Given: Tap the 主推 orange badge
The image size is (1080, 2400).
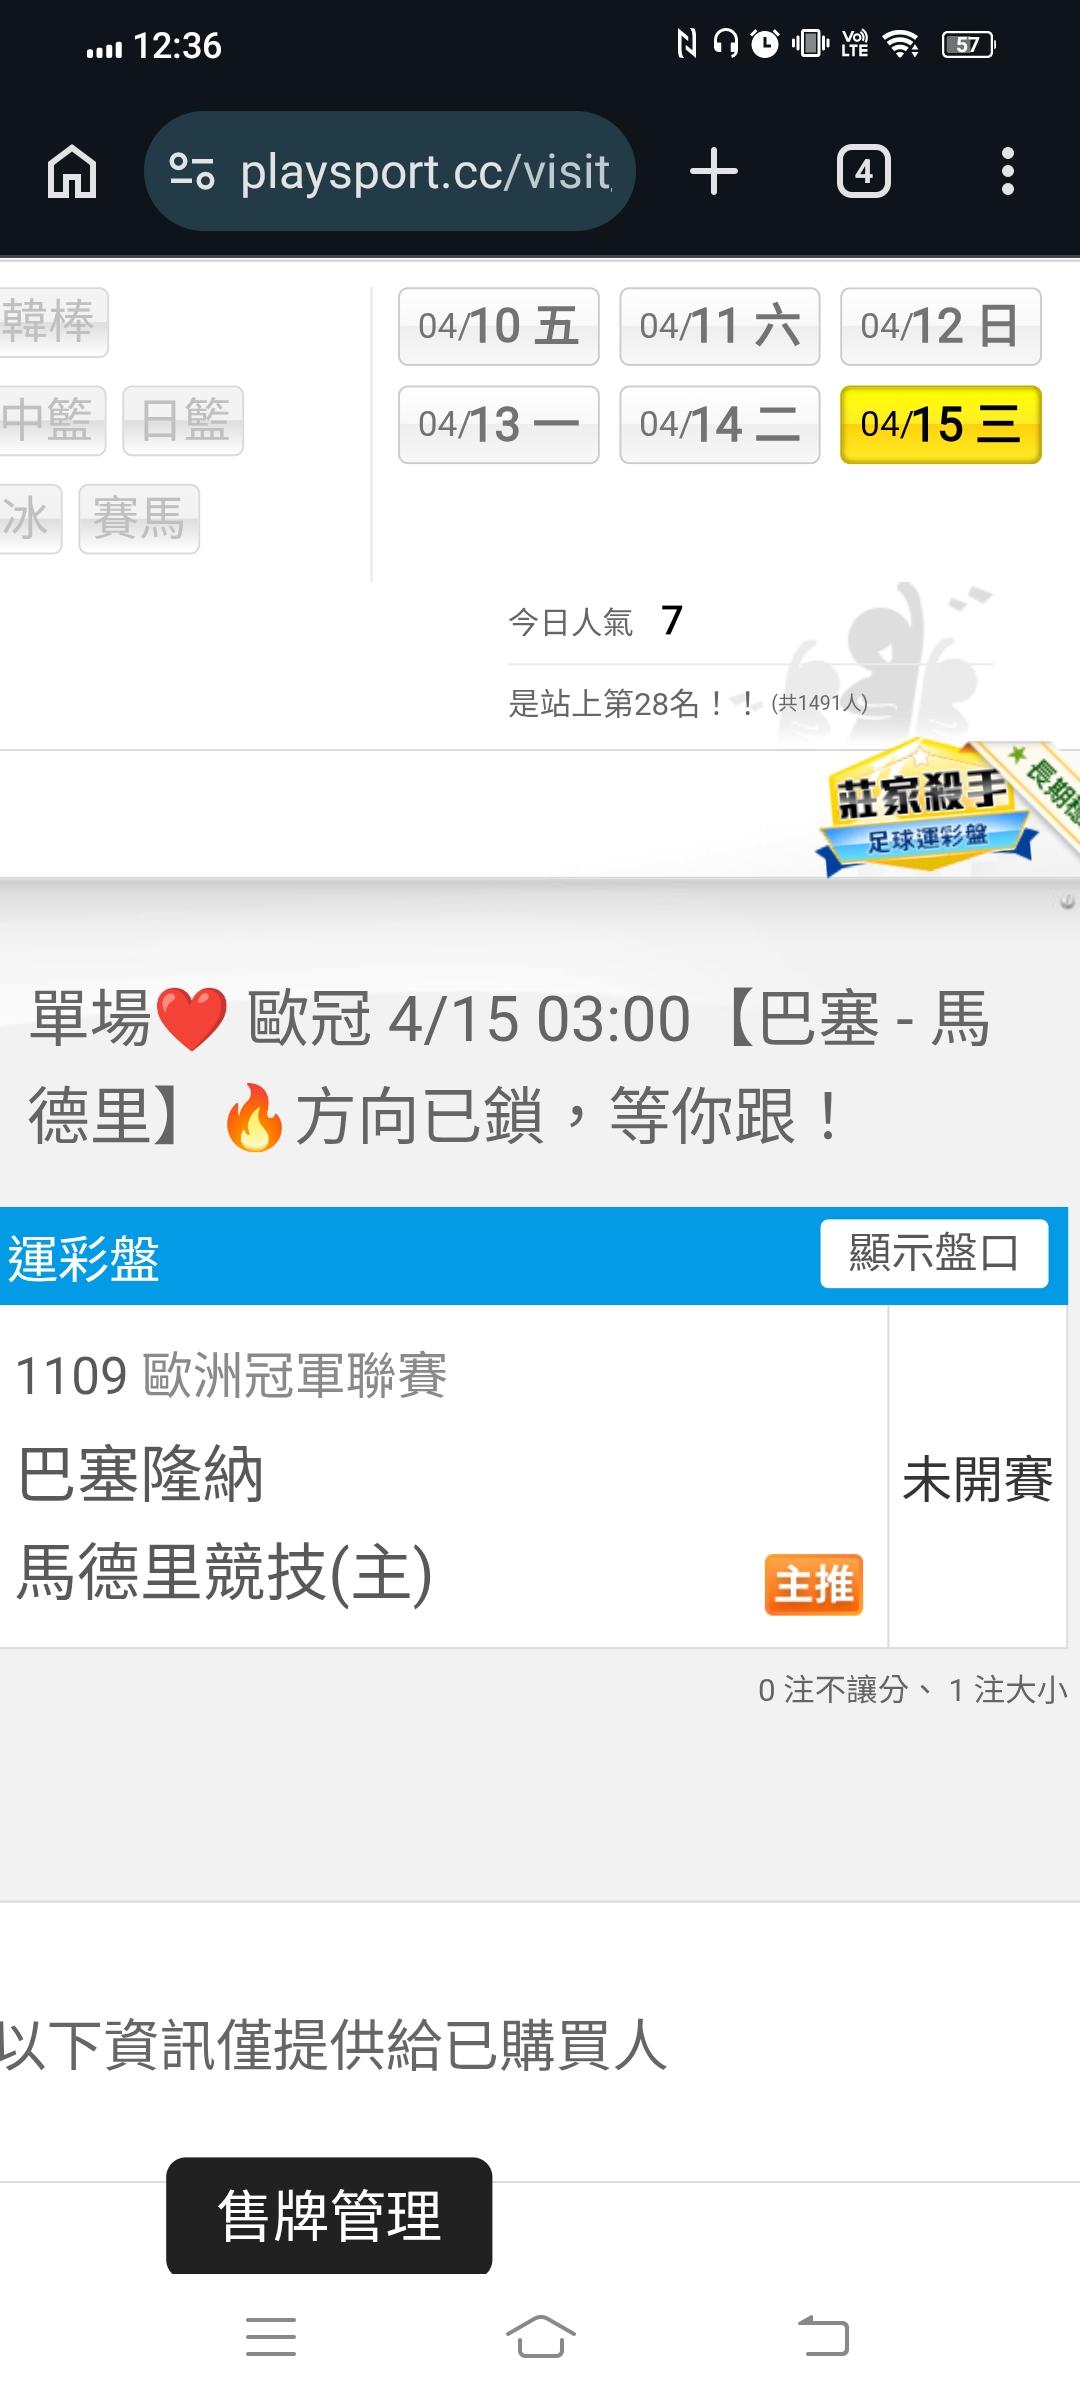Looking at the screenshot, I should (x=814, y=1584).
